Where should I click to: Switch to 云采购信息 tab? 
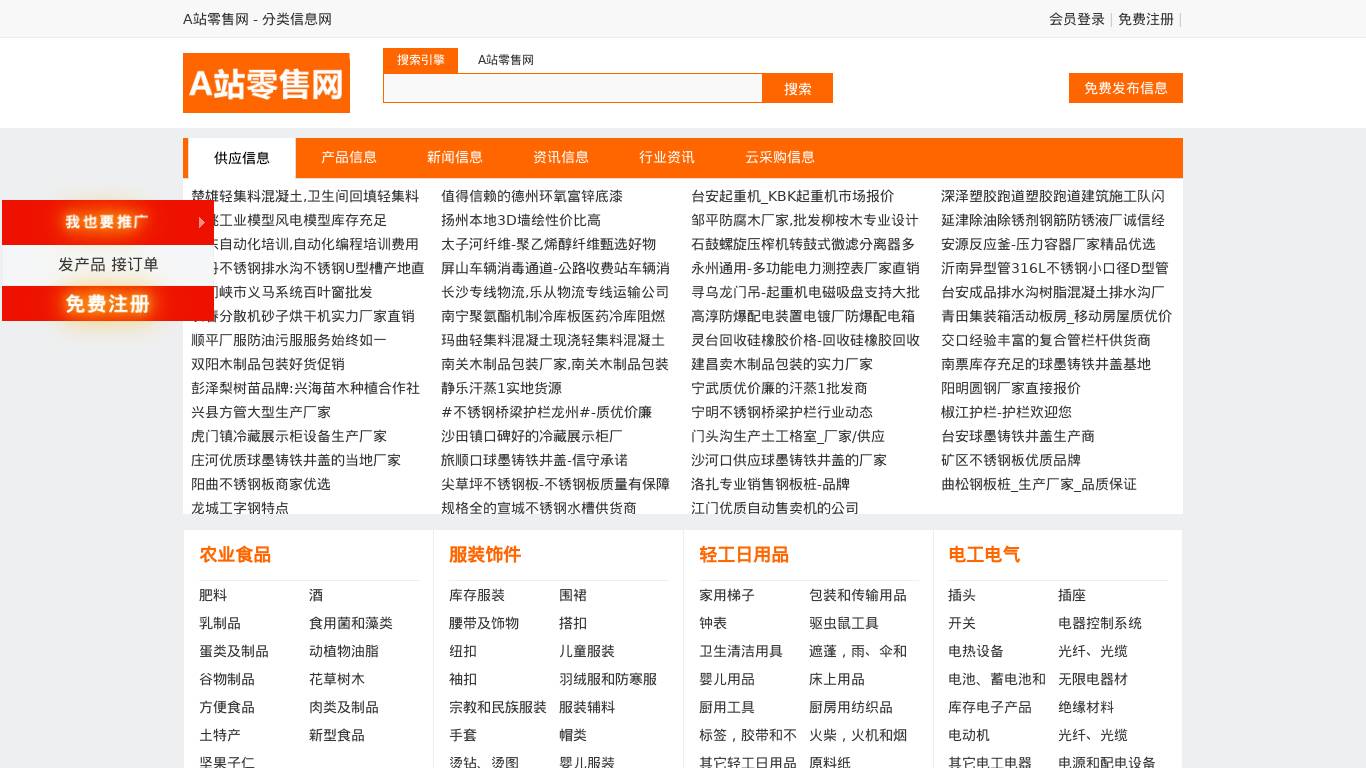coord(780,157)
